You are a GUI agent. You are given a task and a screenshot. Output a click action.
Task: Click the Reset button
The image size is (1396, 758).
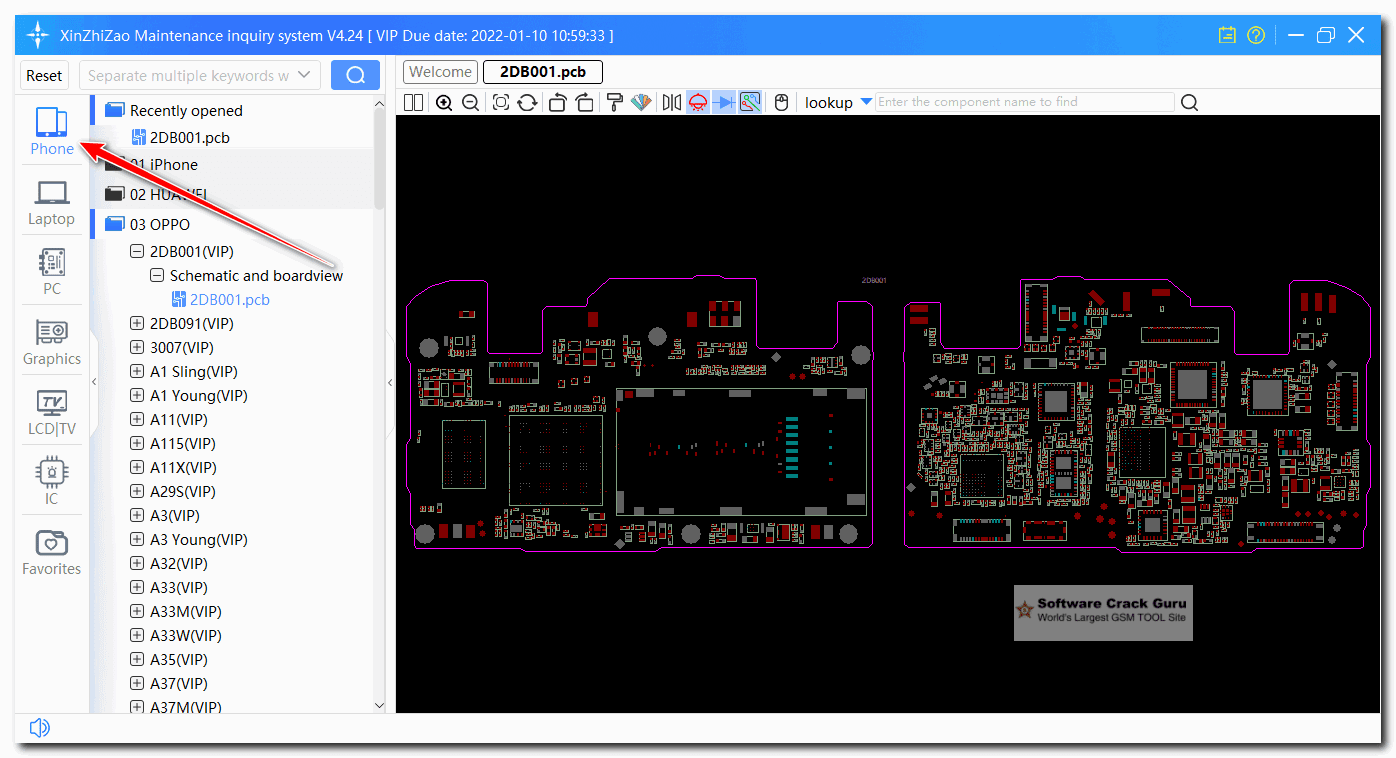pos(44,75)
